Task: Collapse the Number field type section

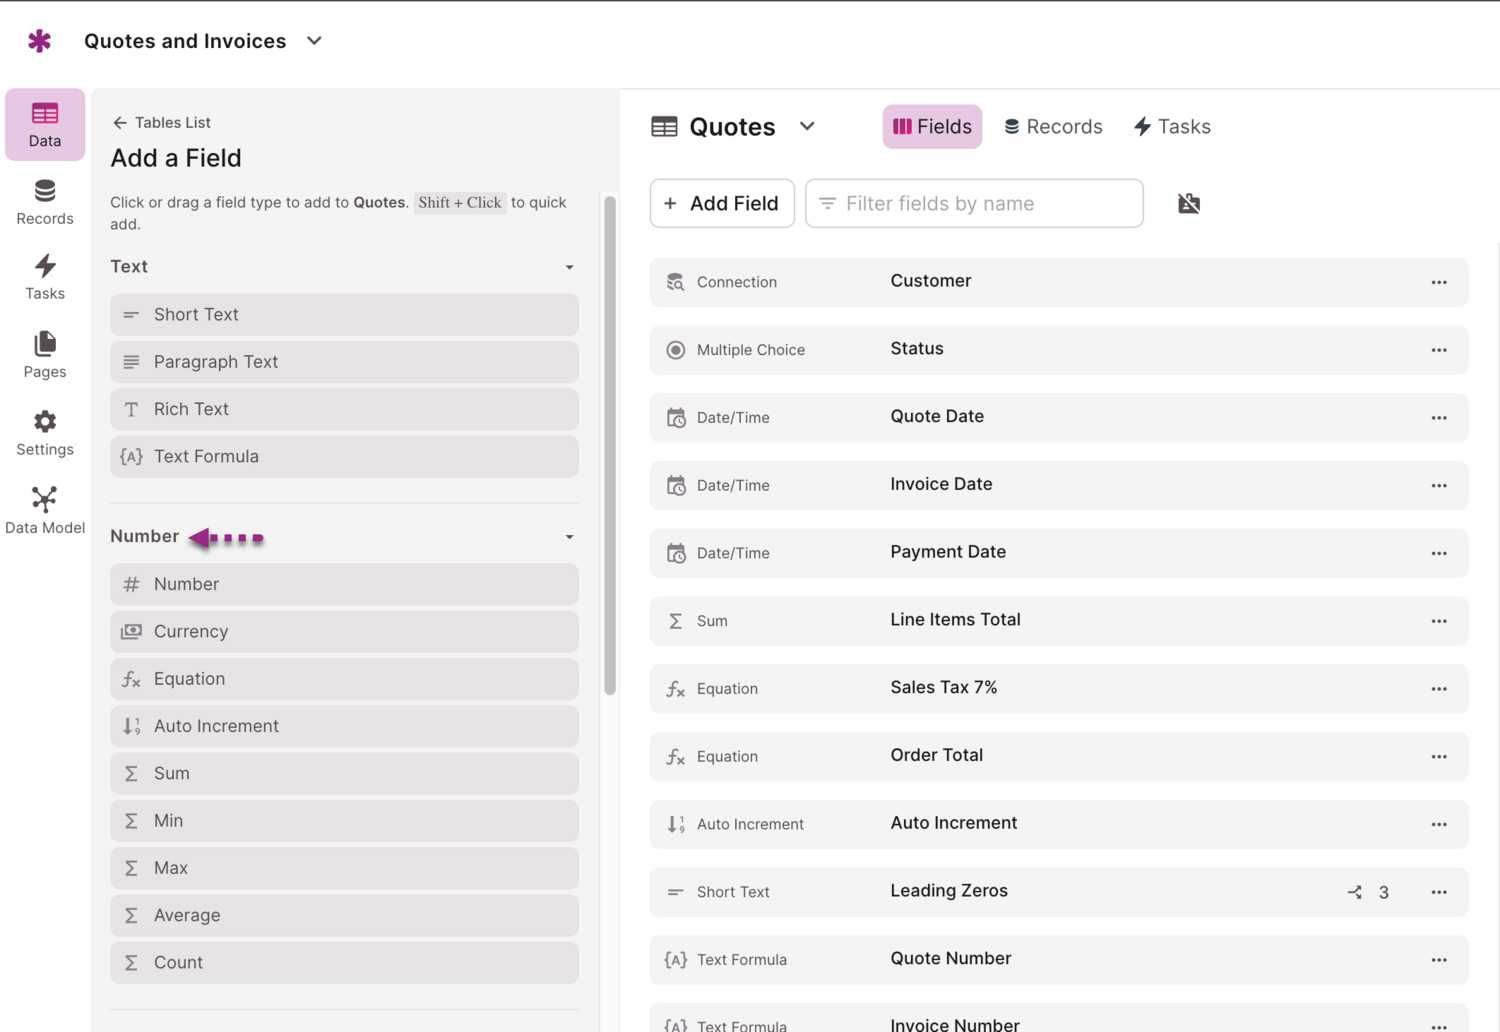Action: (569, 536)
